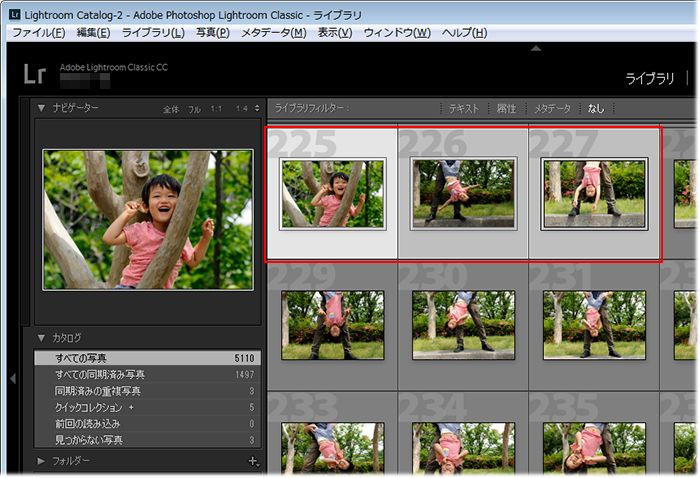Select すべての同期済み写真 in the catalog

[x=147, y=374]
